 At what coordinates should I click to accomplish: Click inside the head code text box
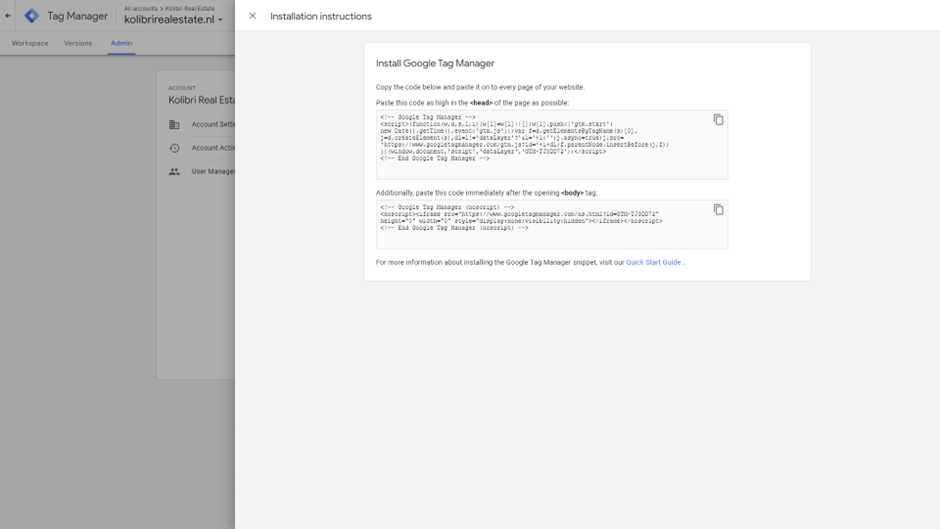click(x=552, y=145)
